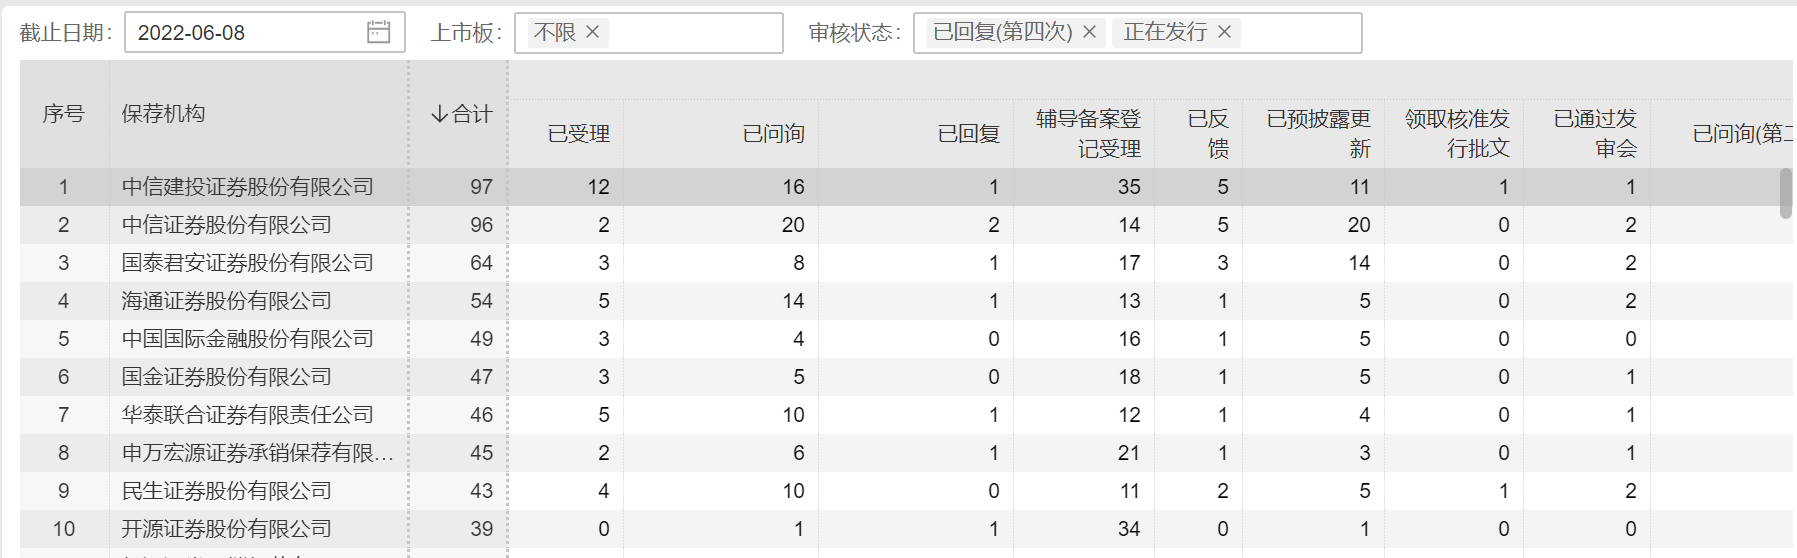
Task: Click 已预披露更新 value 11 for 中信建投
Action: pyautogui.click(x=1359, y=187)
